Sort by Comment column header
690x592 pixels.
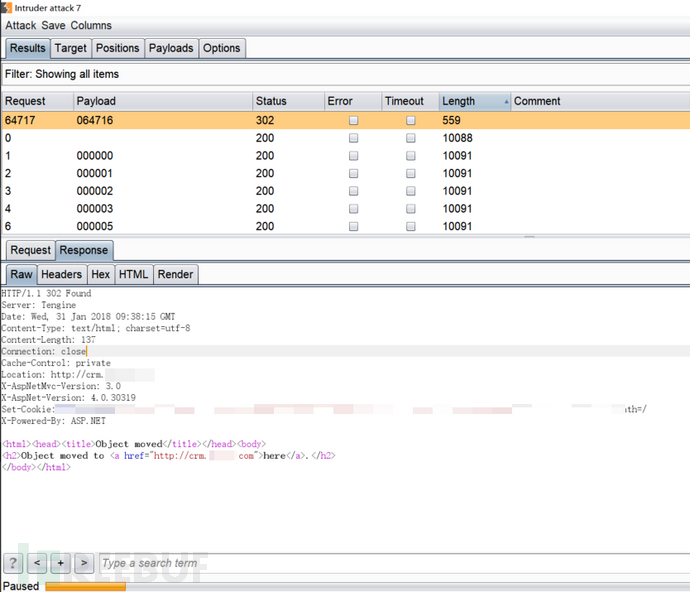pos(600,101)
